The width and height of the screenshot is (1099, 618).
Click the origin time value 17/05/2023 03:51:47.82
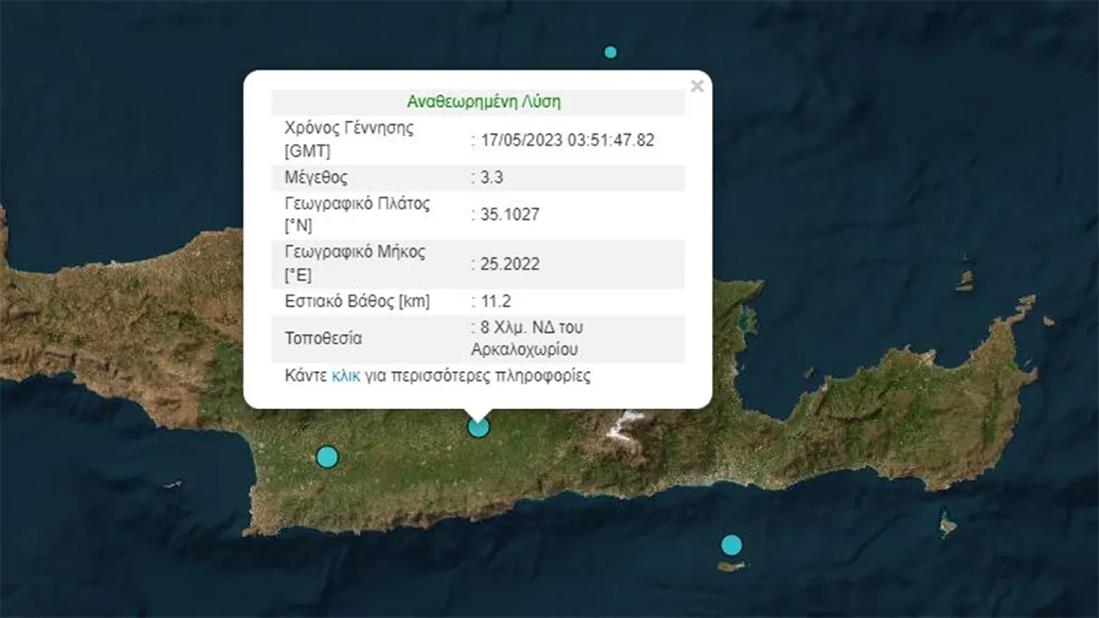(566, 140)
